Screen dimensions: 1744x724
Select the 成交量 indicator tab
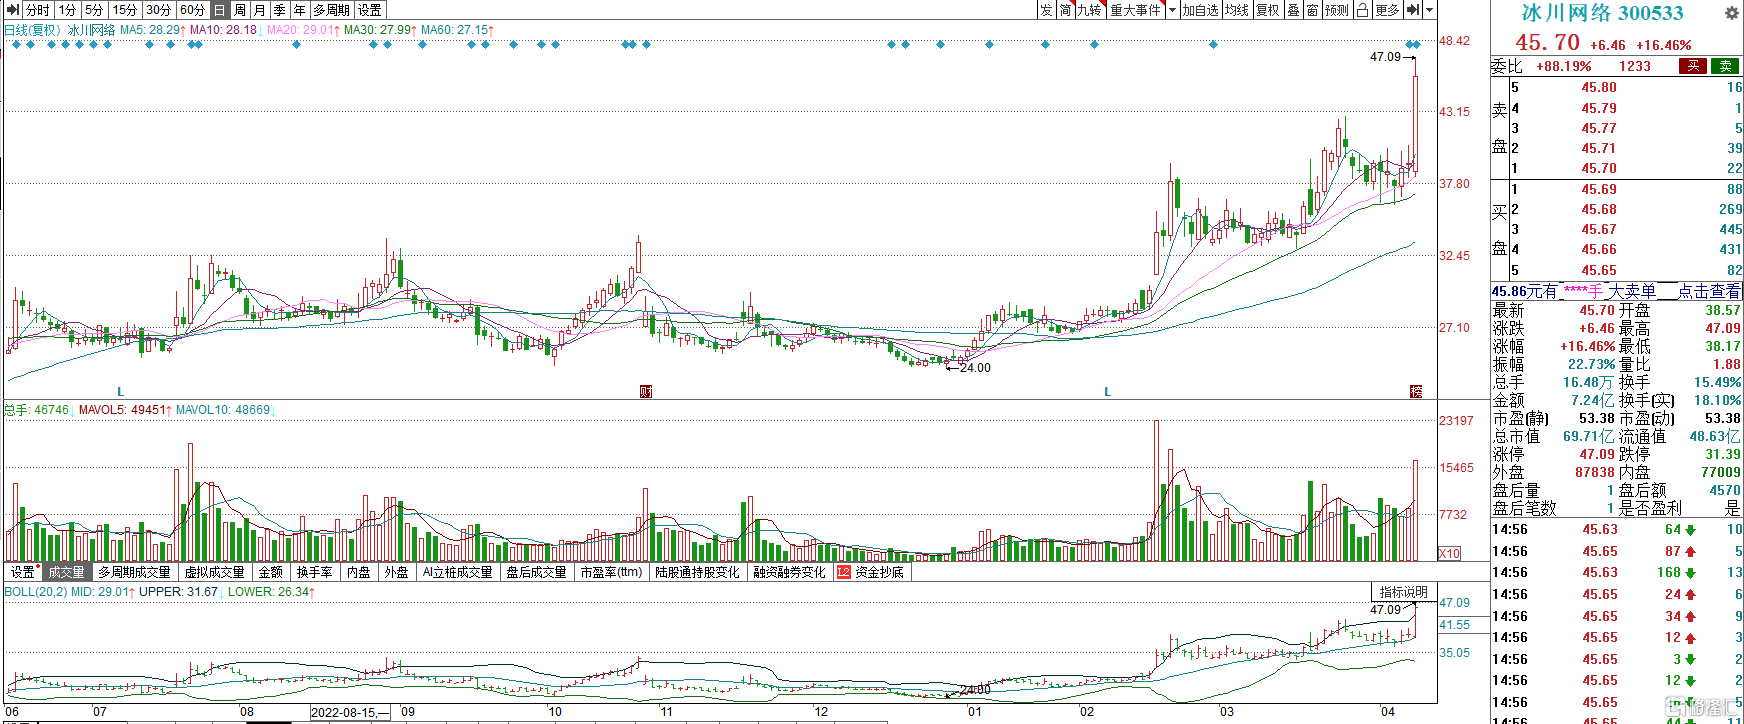(66, 572)
